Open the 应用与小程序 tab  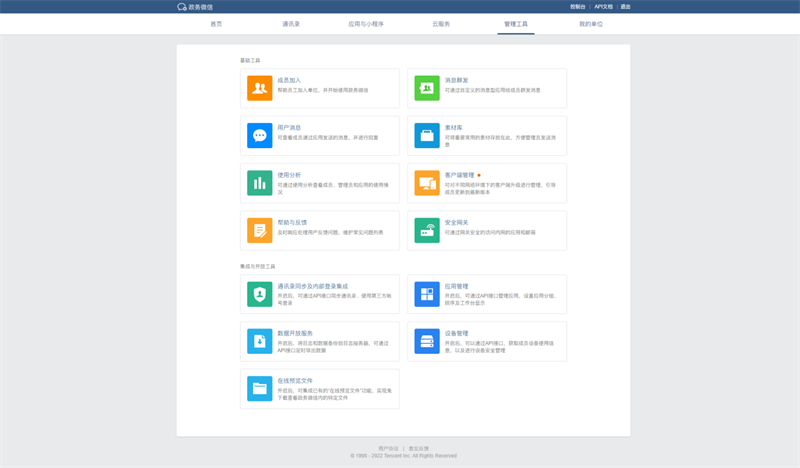(x=365, y=23)
